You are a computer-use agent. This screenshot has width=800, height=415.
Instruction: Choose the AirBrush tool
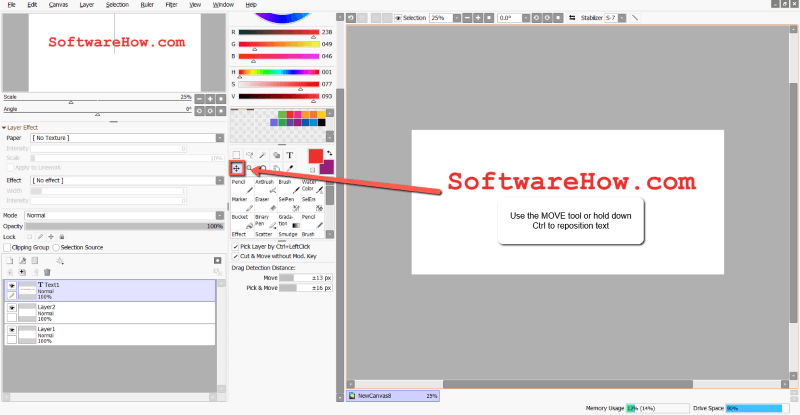click(x=265, y=186)
